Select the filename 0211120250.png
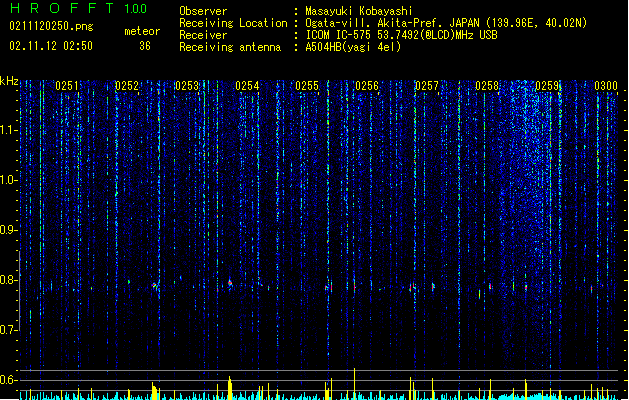Screen dimensions: 629x400 point(51,26)
